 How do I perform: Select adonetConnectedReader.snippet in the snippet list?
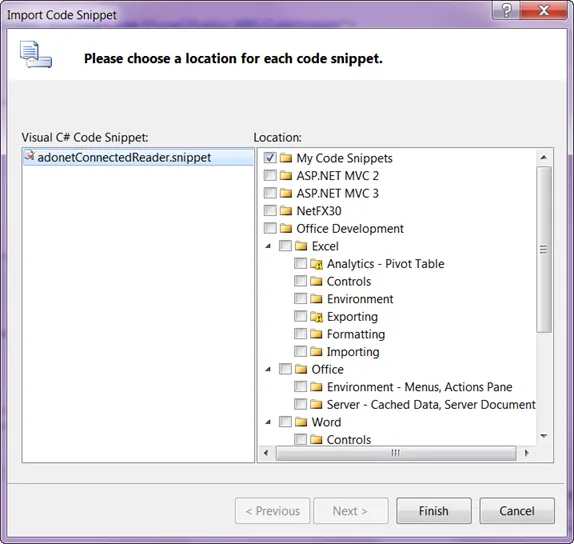point(138,157)
